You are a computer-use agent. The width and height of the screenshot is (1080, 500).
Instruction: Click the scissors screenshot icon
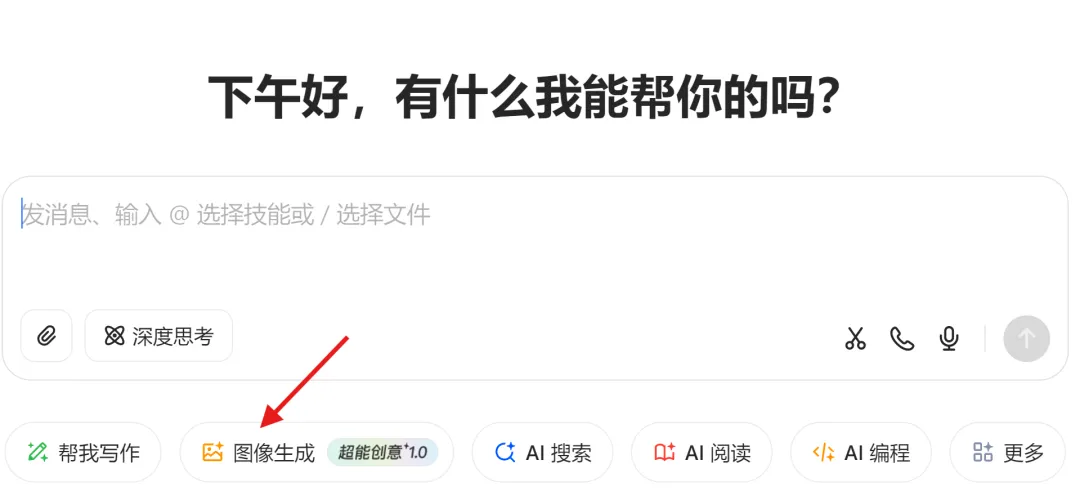855,338
